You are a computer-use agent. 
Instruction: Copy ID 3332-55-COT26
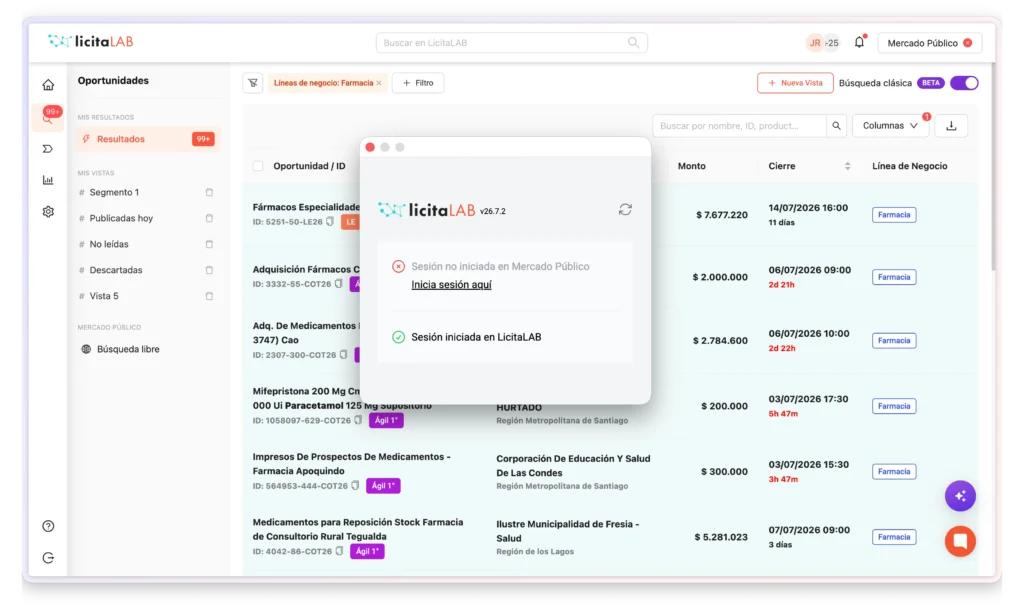click(339, 284)
